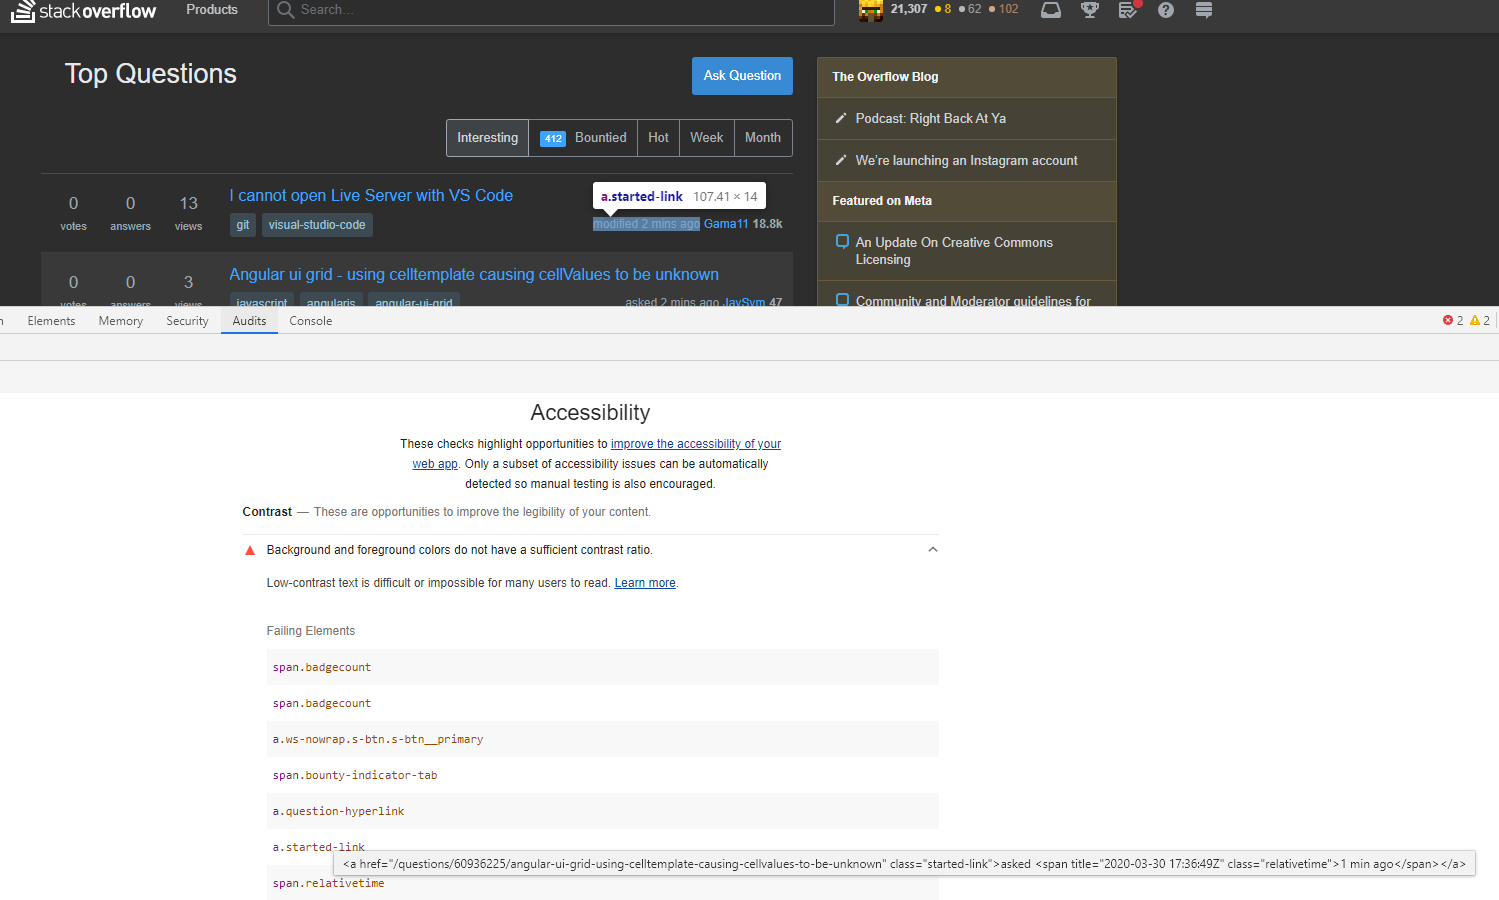Click the visual-studio-code tag
1499x900 pixels.
click(317, 225)
